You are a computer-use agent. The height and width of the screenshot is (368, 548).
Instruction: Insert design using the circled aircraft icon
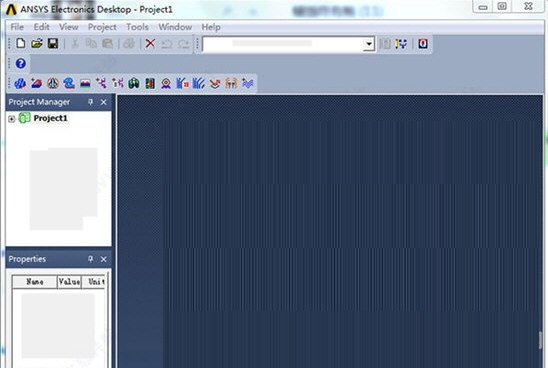click(x=53, y=84)
